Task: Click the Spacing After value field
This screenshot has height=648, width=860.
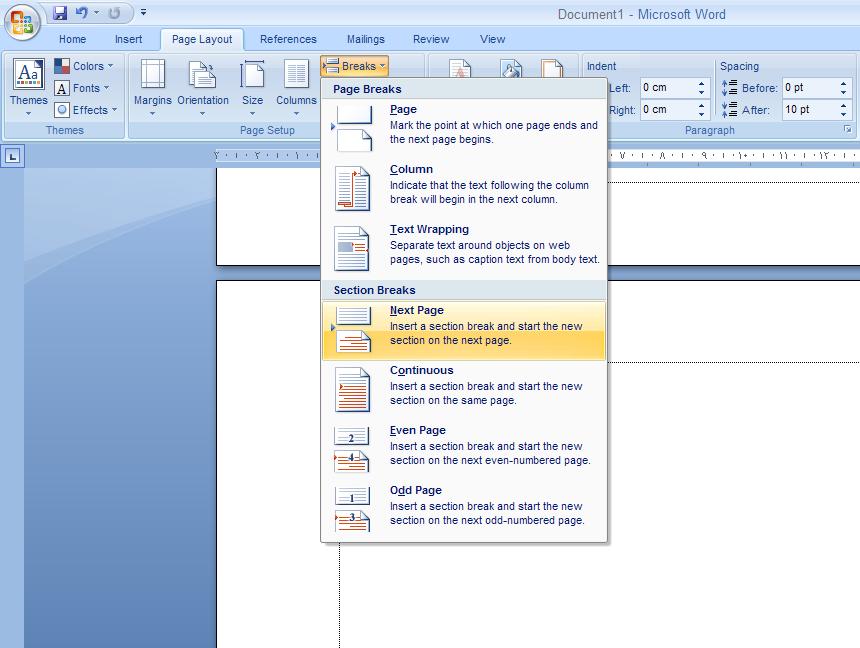Action: (x=810, y=109)
